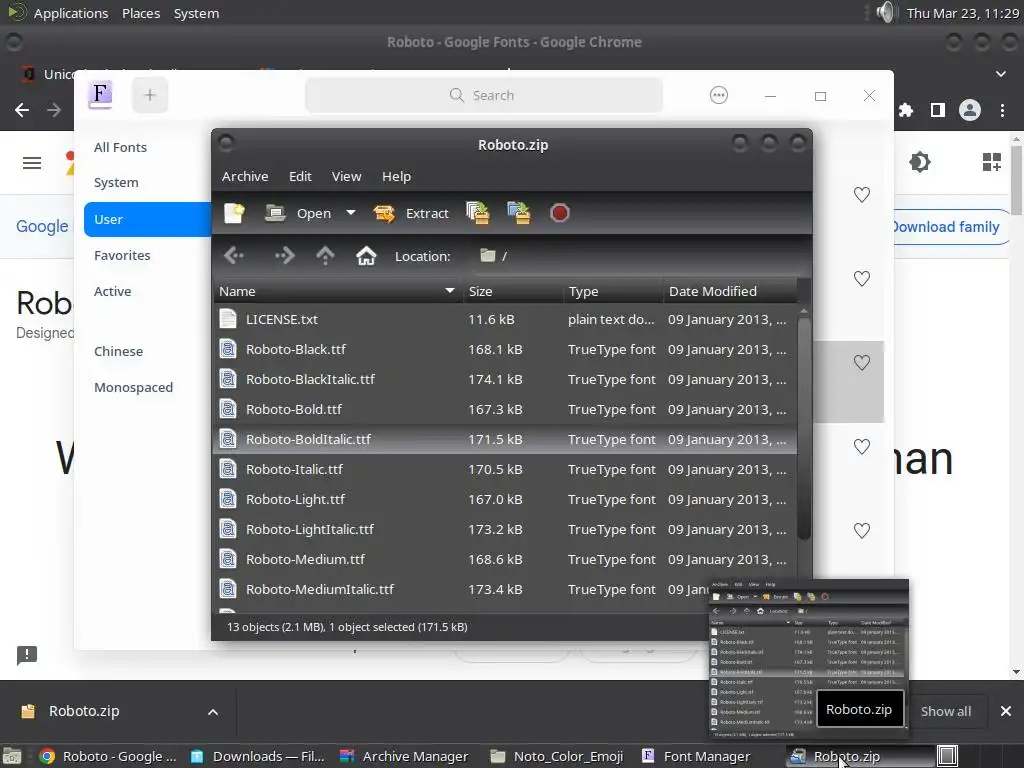Open Chrome three-dot menu
This screenshot has height=768, width=1024.
1002,110
